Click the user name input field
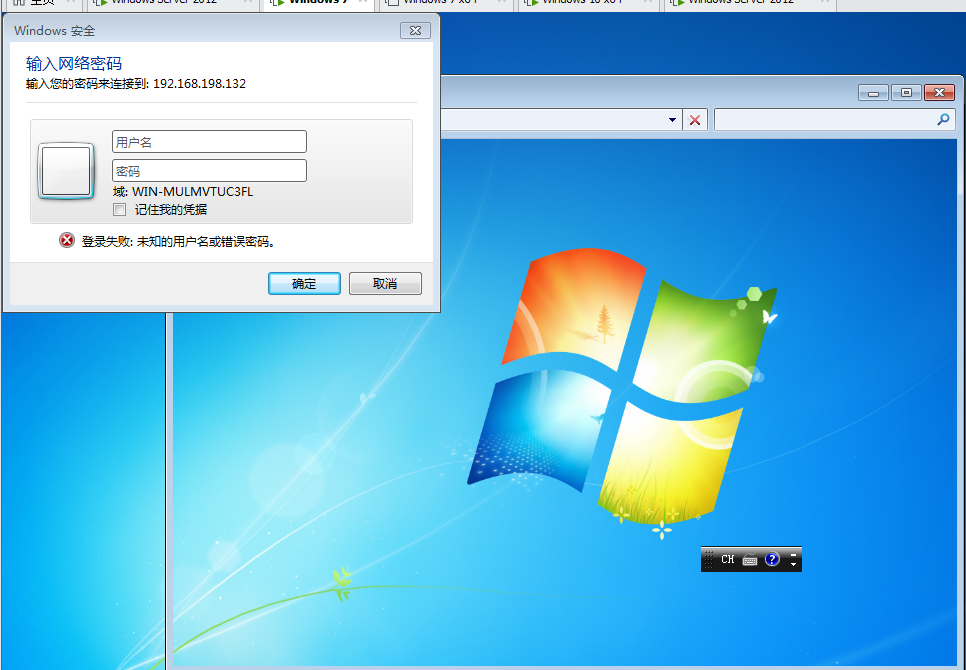 point(209,142)
